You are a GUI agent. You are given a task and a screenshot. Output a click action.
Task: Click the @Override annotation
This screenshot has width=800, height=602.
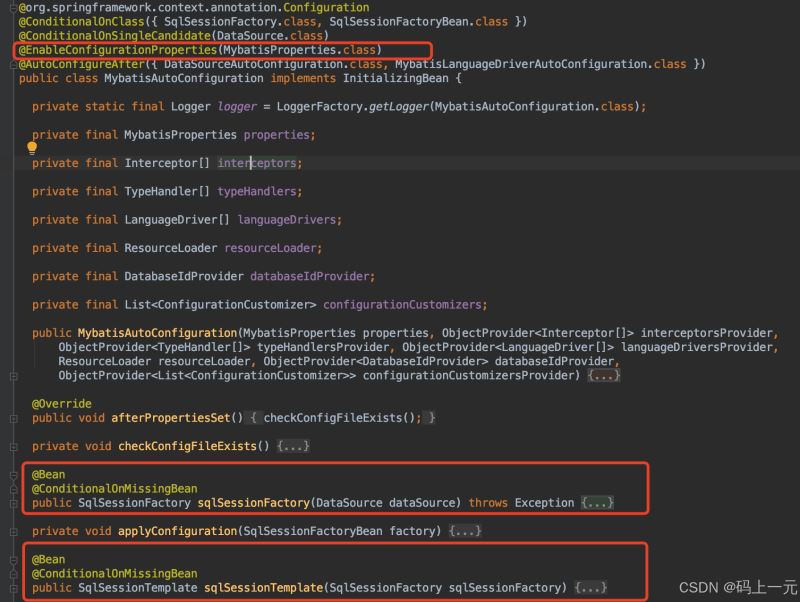[x=62, y=404]
